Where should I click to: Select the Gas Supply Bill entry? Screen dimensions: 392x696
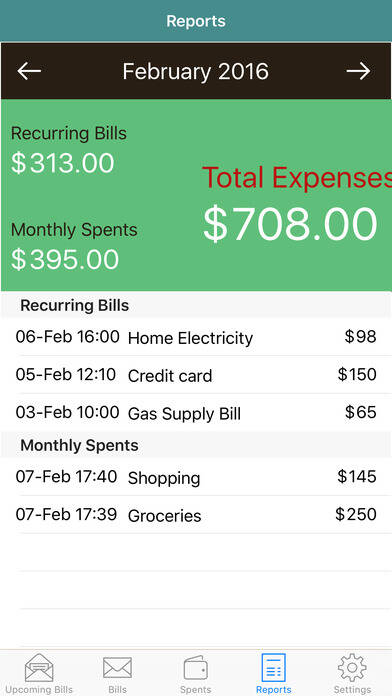tap(196, 412)
